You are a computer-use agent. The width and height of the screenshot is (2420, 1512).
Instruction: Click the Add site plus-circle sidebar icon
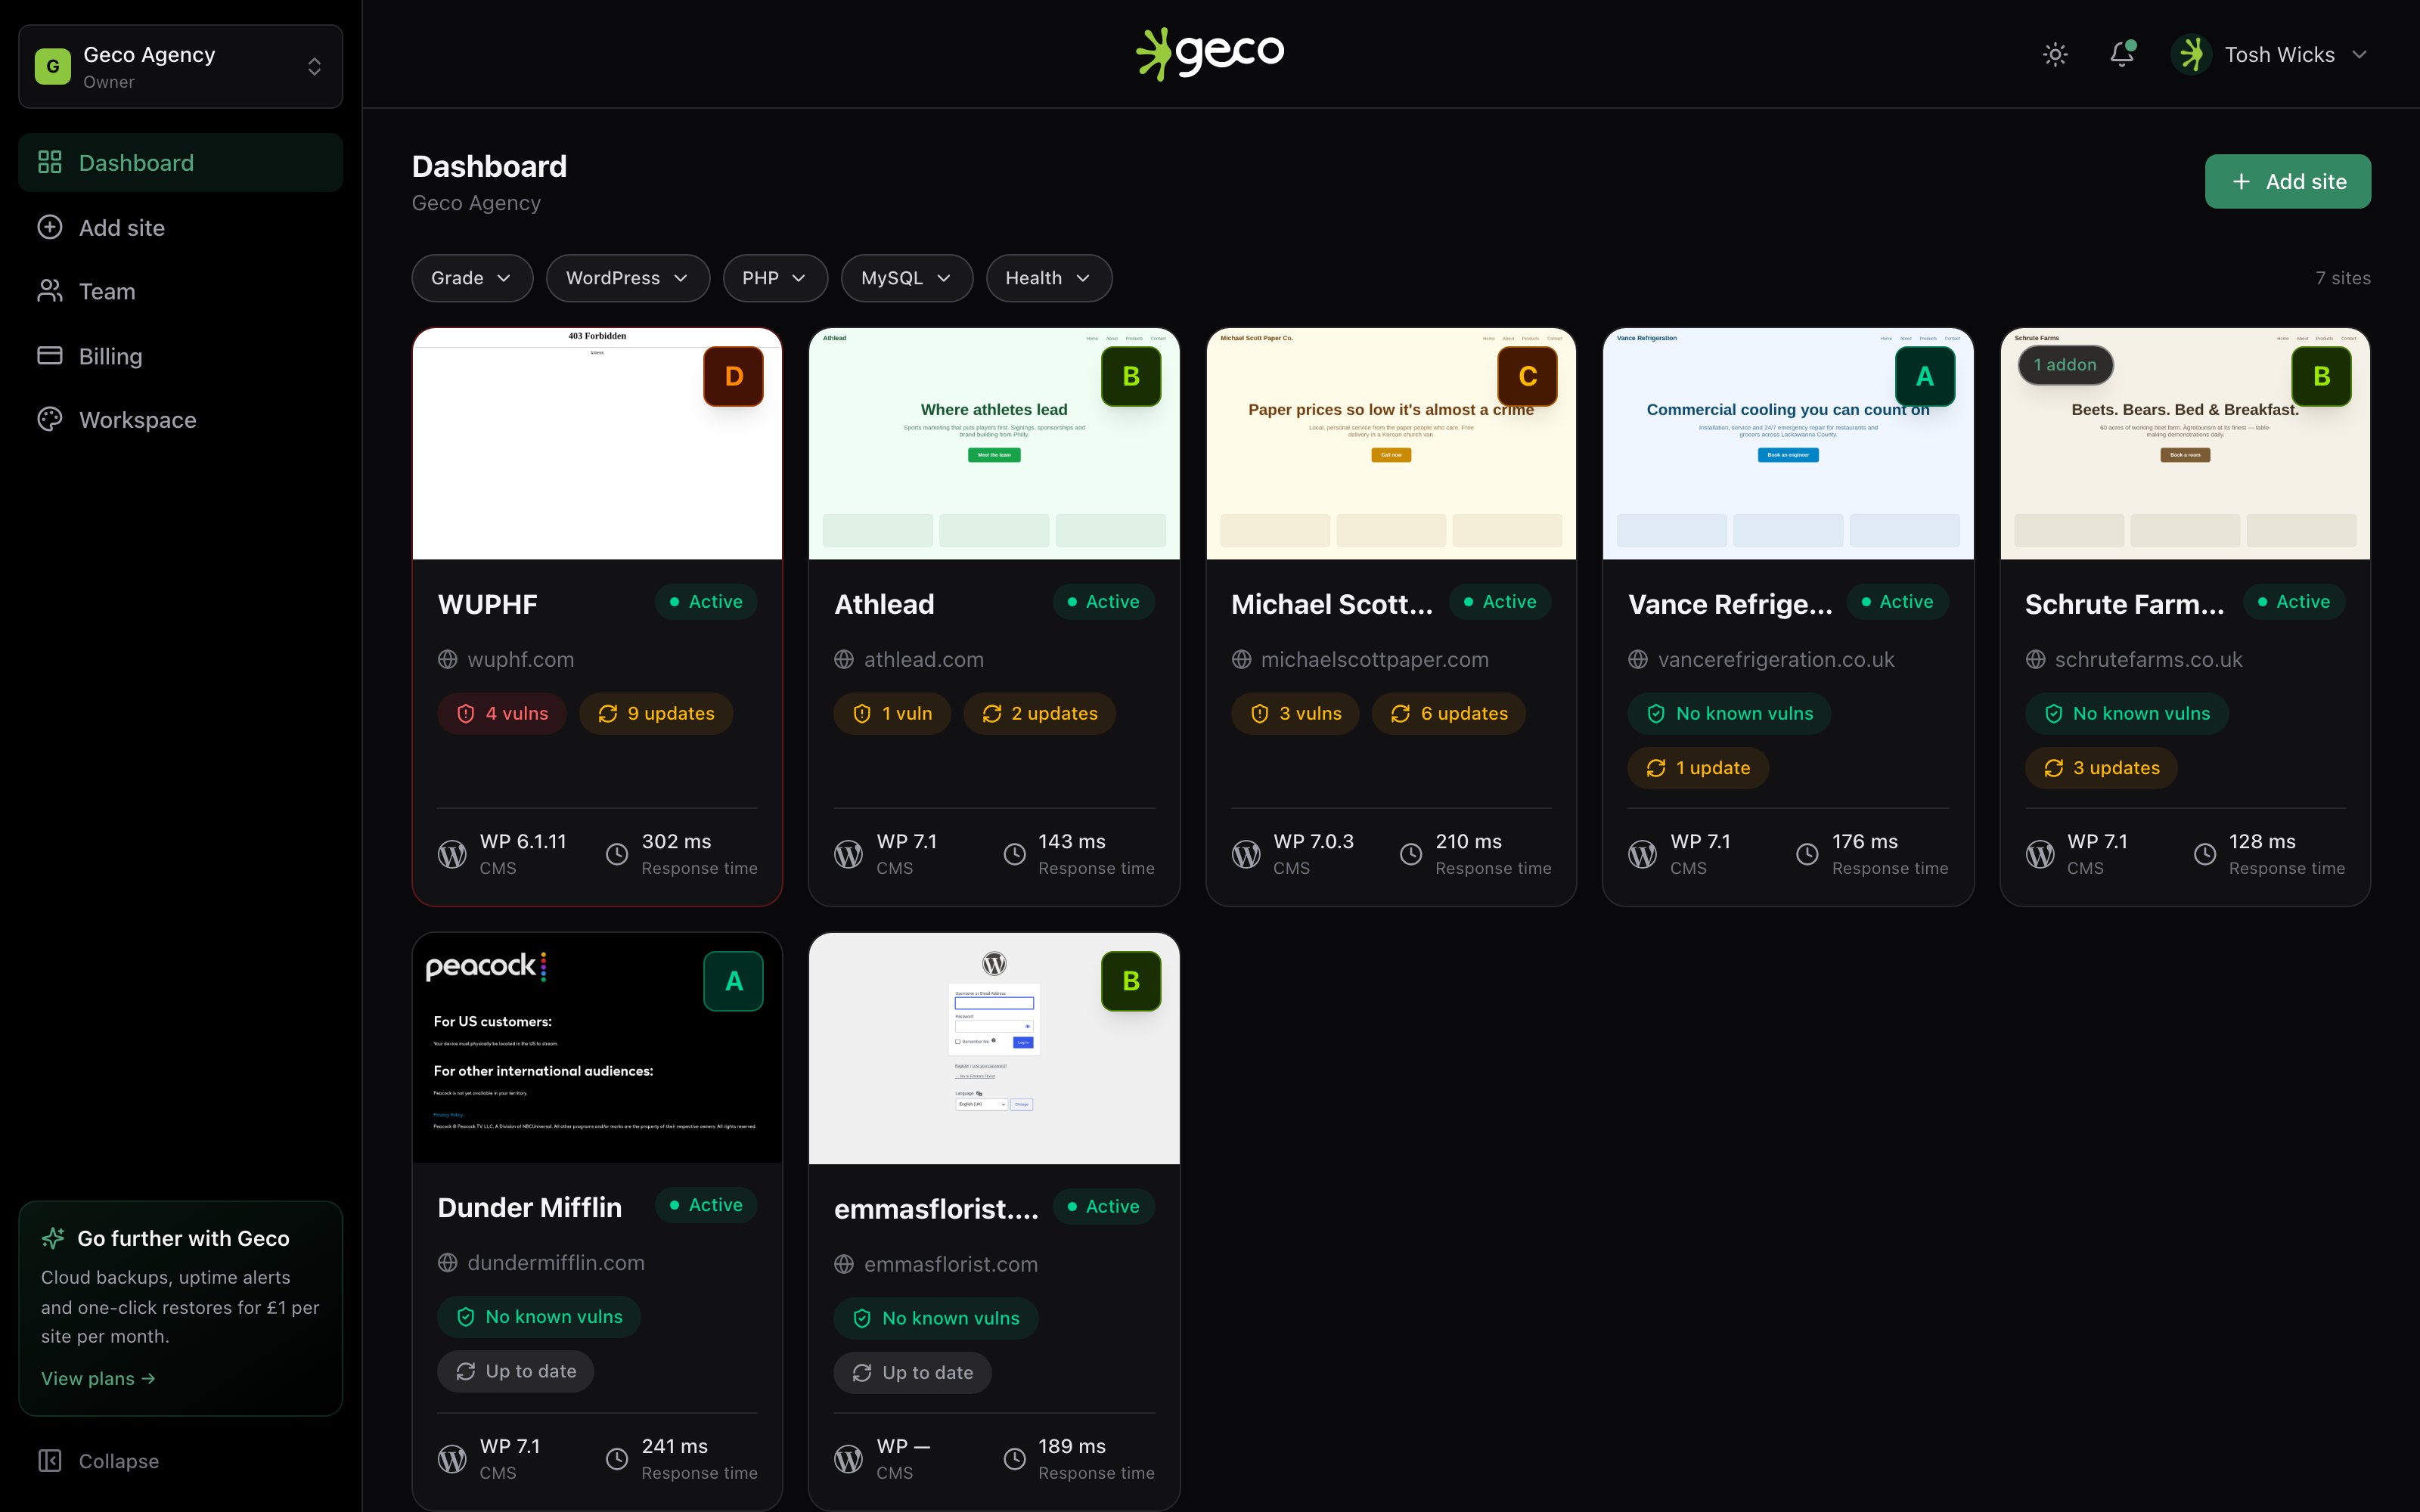(50, 227)
